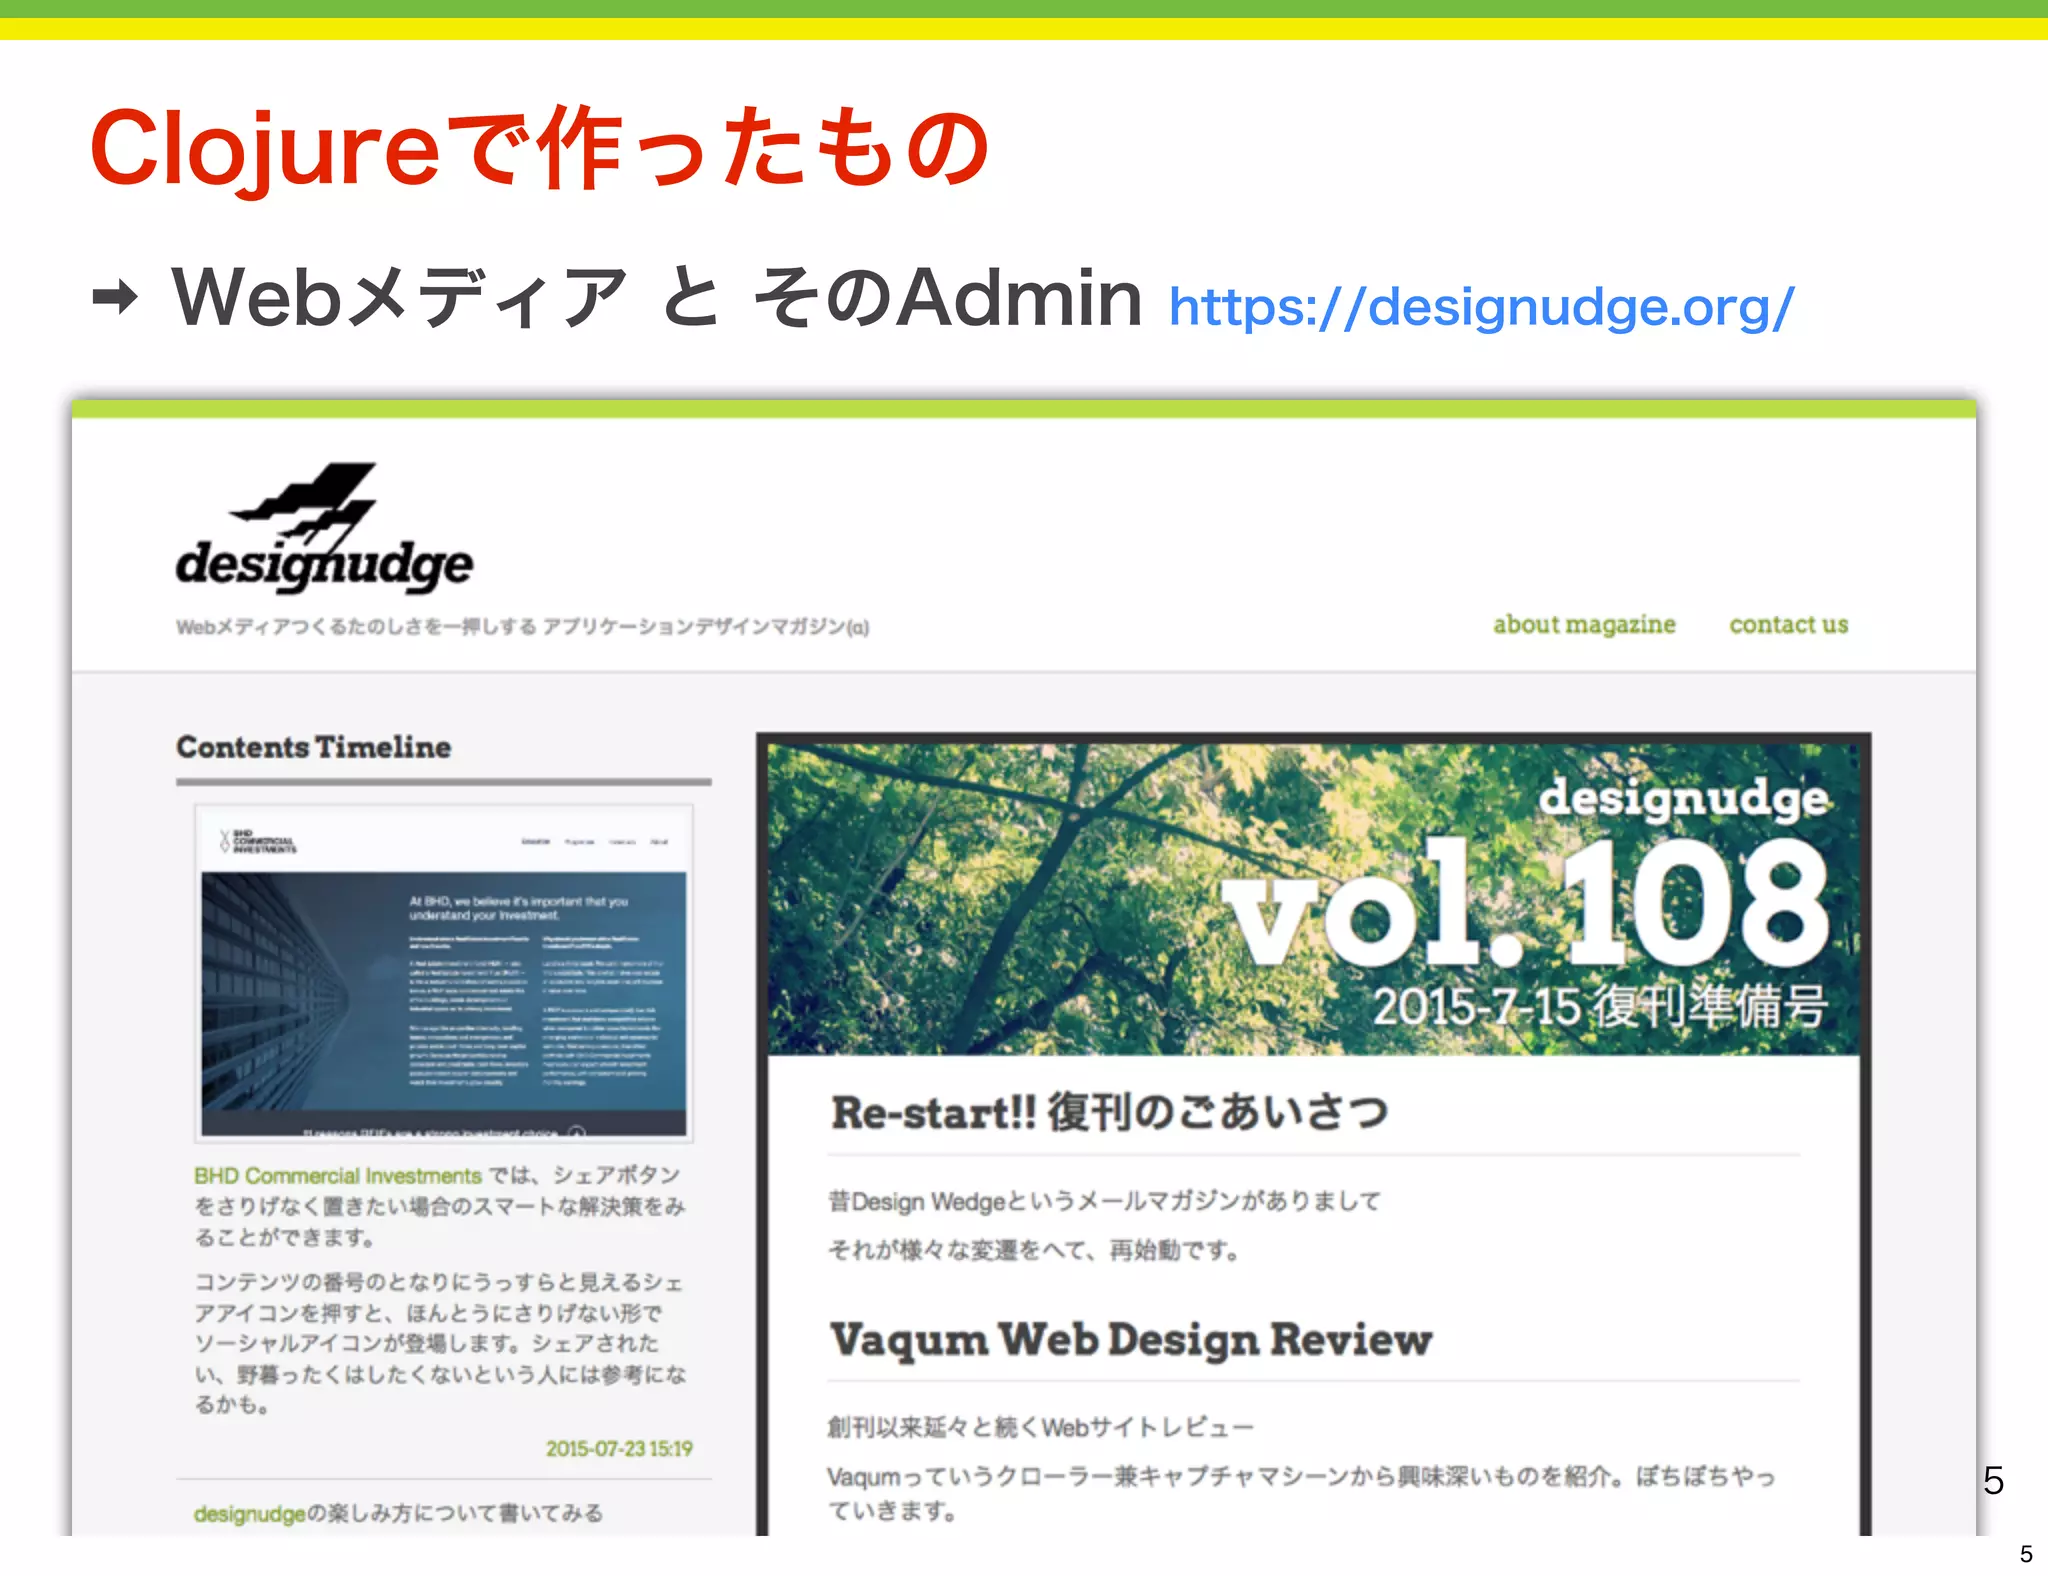Click the vol.108 banner image

tap(1313, 898)
